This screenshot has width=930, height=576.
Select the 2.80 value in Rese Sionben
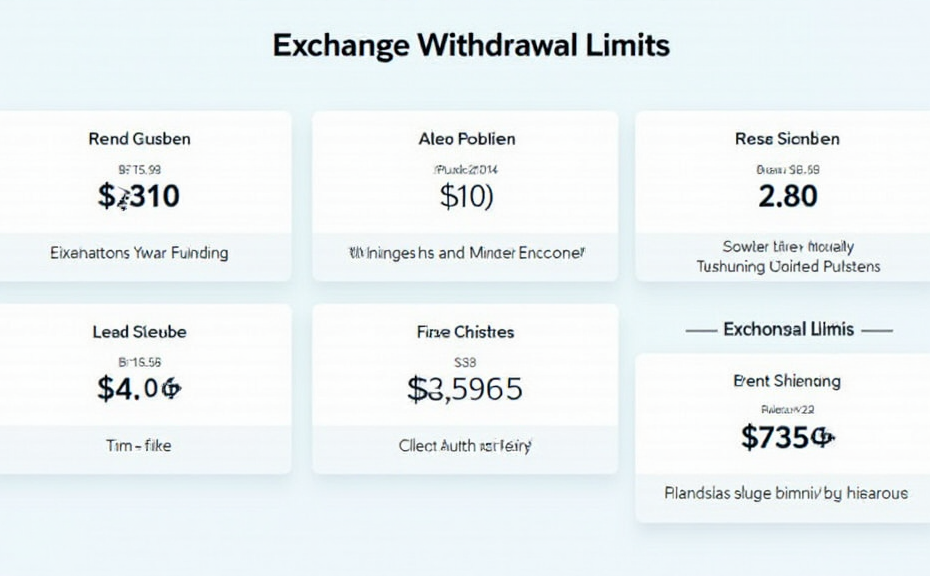787,196
